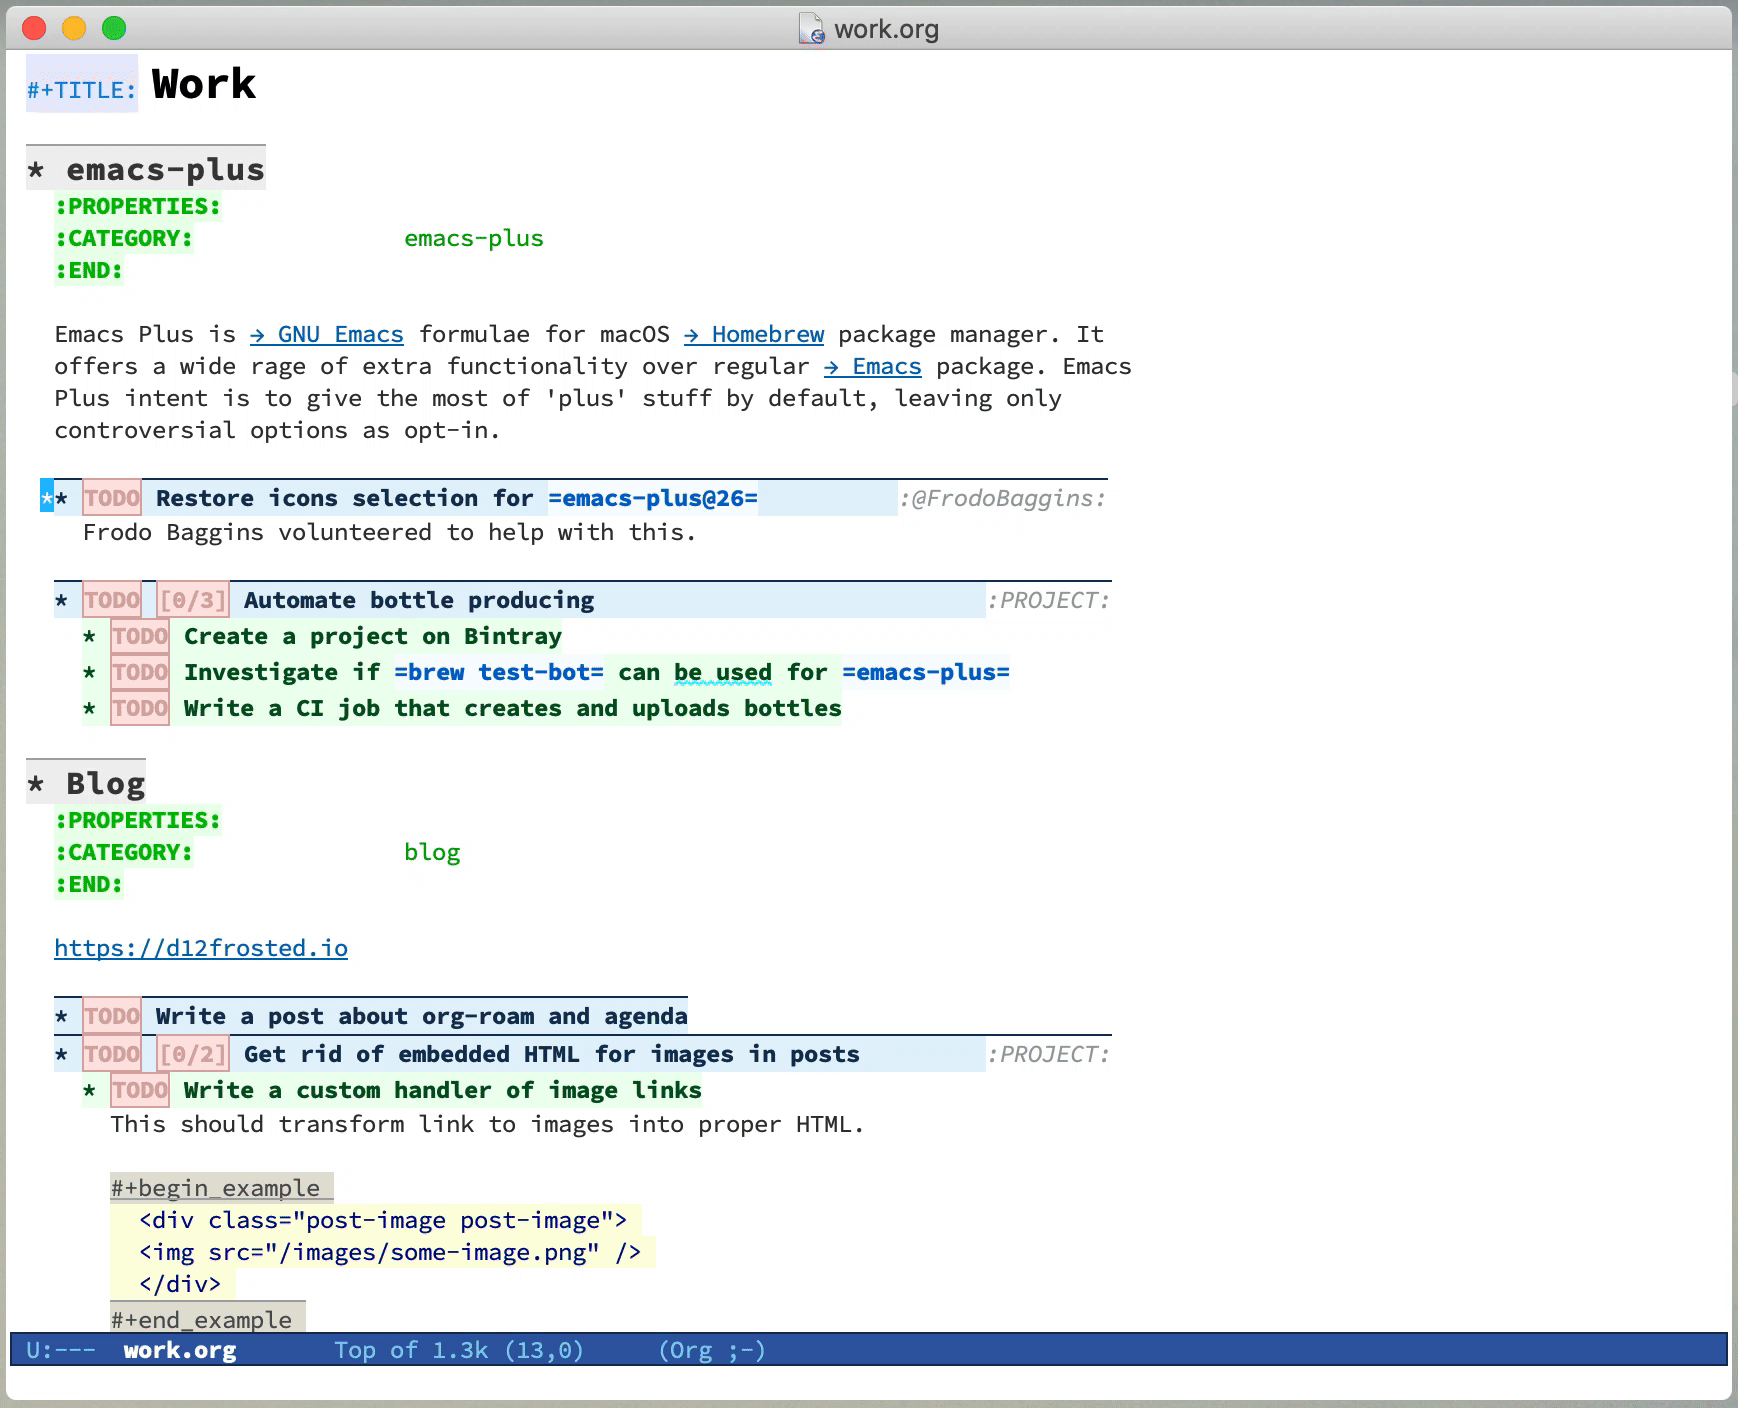
Task: Click the [0/3] progress cookie
Action: point(193,601)
